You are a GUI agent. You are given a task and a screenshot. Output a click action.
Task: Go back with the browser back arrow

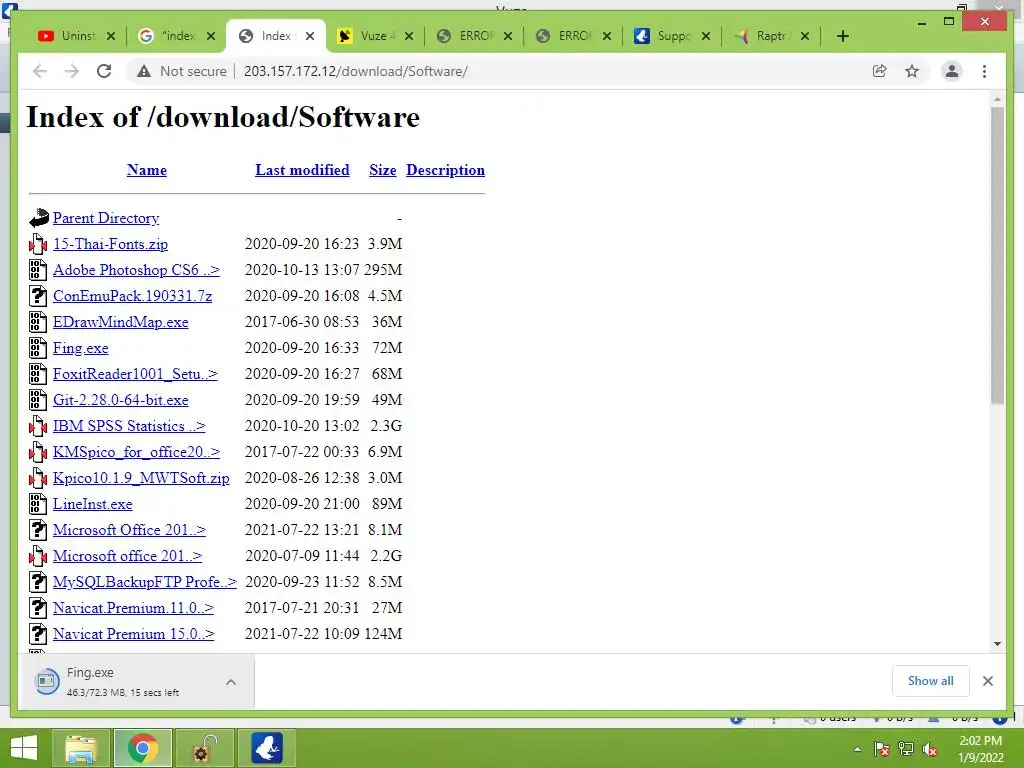[x=40, y=71]
